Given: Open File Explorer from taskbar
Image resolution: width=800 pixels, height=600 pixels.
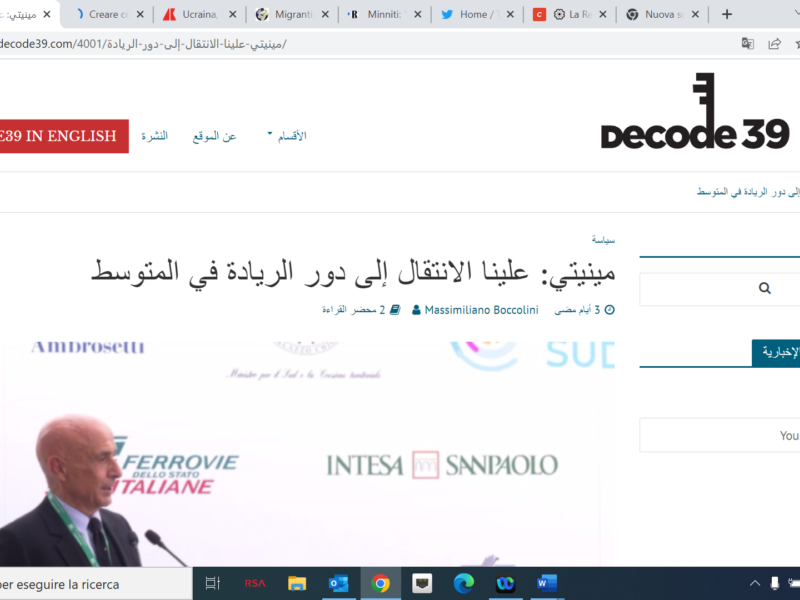Looking at the screenshot, I should click(296, 583).
